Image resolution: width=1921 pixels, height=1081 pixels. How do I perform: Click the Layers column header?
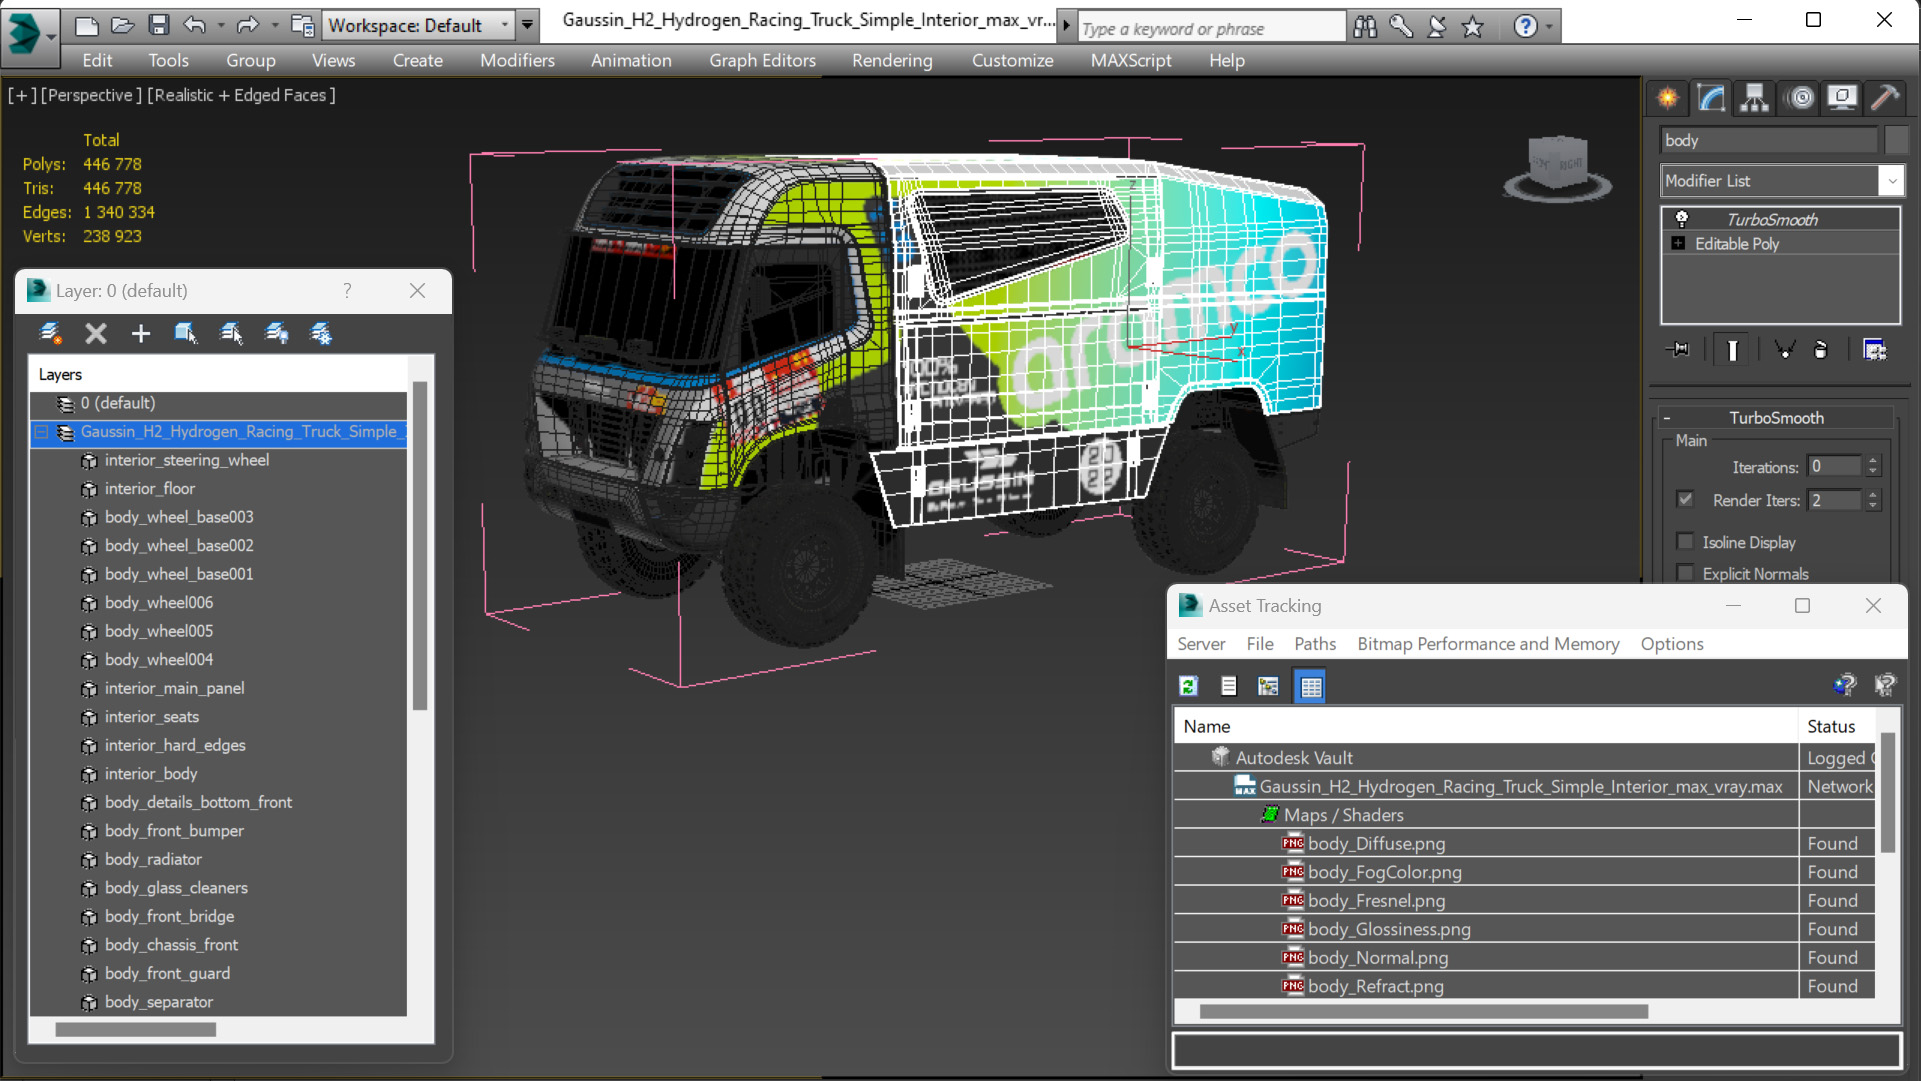click(x=218, y=374)
